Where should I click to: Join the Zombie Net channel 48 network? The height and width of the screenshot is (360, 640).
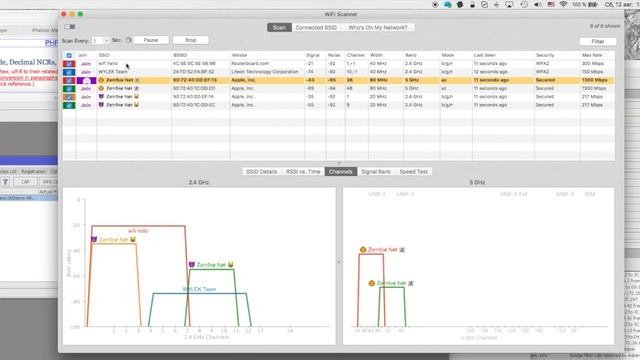(86, 89)
